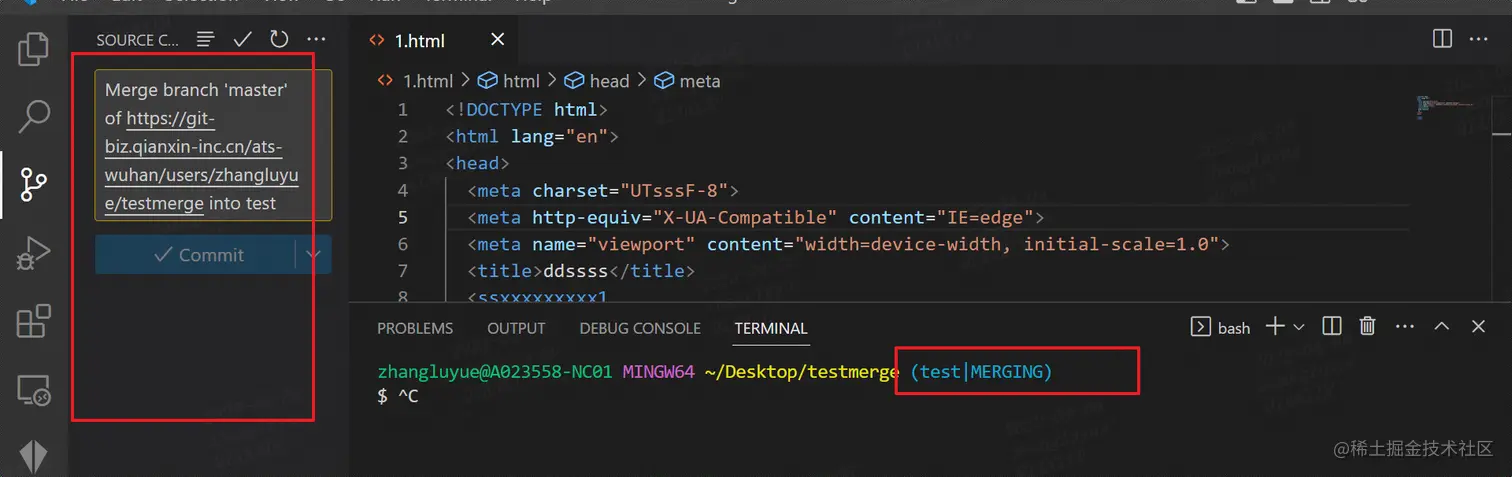This screenshot has height=477, width=1512.
Task: Open the commit options dropdown arrow
Action: coord(313,255)
